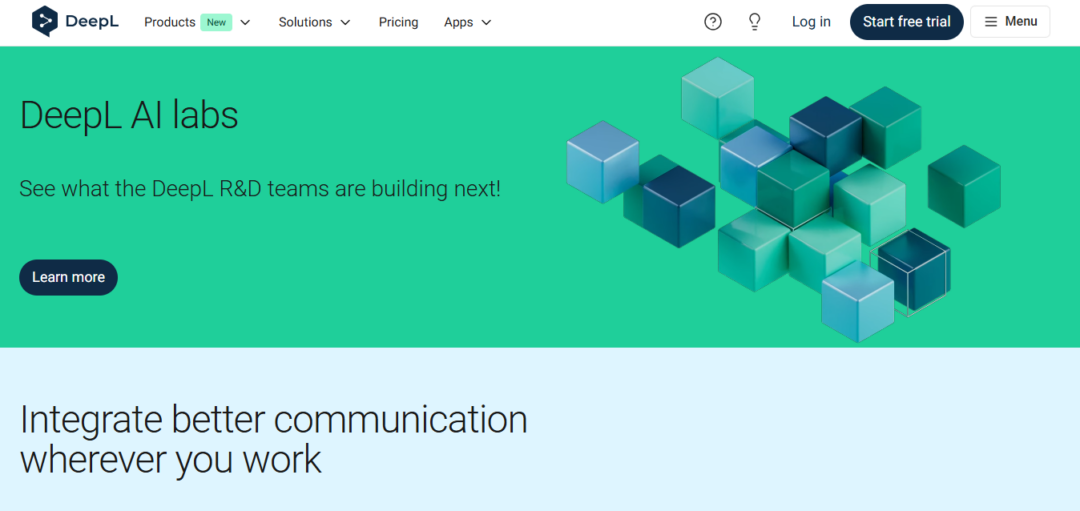Select the Apps nav label

coord(458,22)
